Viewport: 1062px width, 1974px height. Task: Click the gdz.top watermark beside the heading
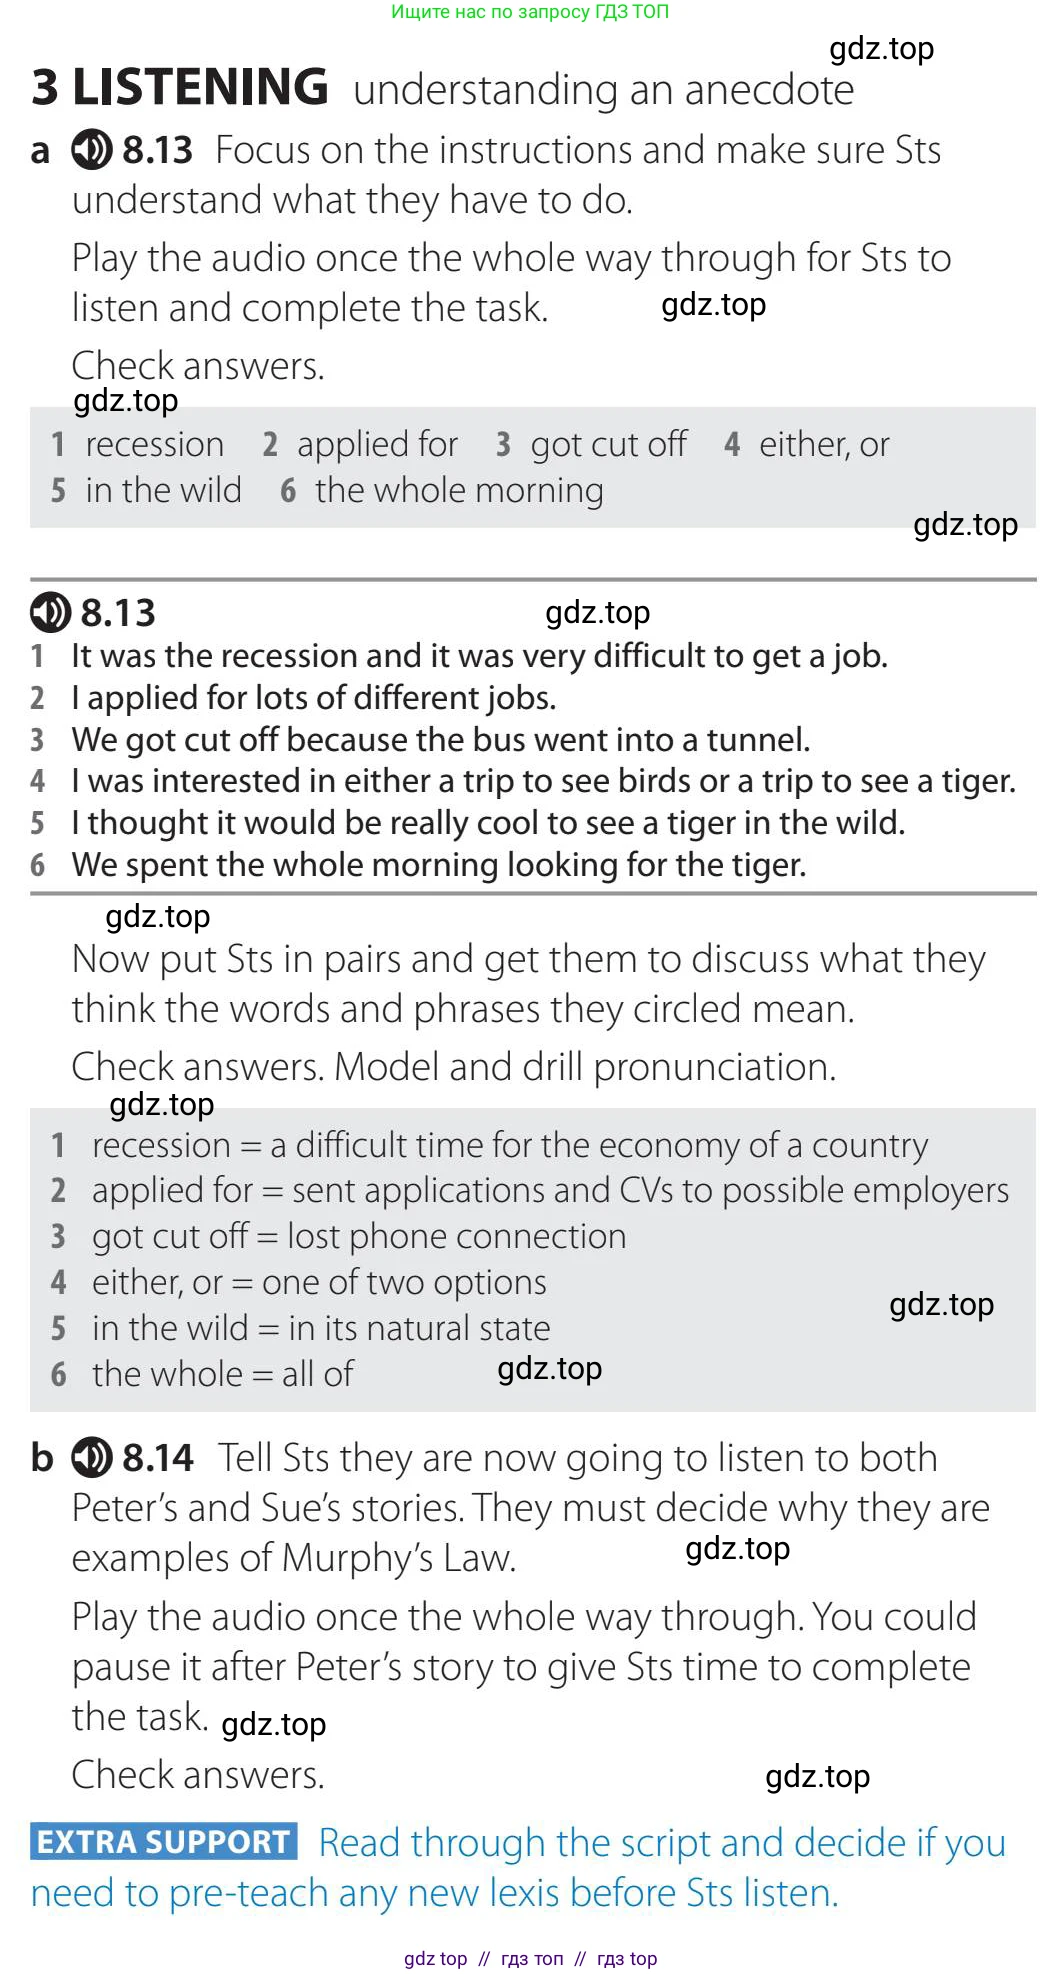881,48
